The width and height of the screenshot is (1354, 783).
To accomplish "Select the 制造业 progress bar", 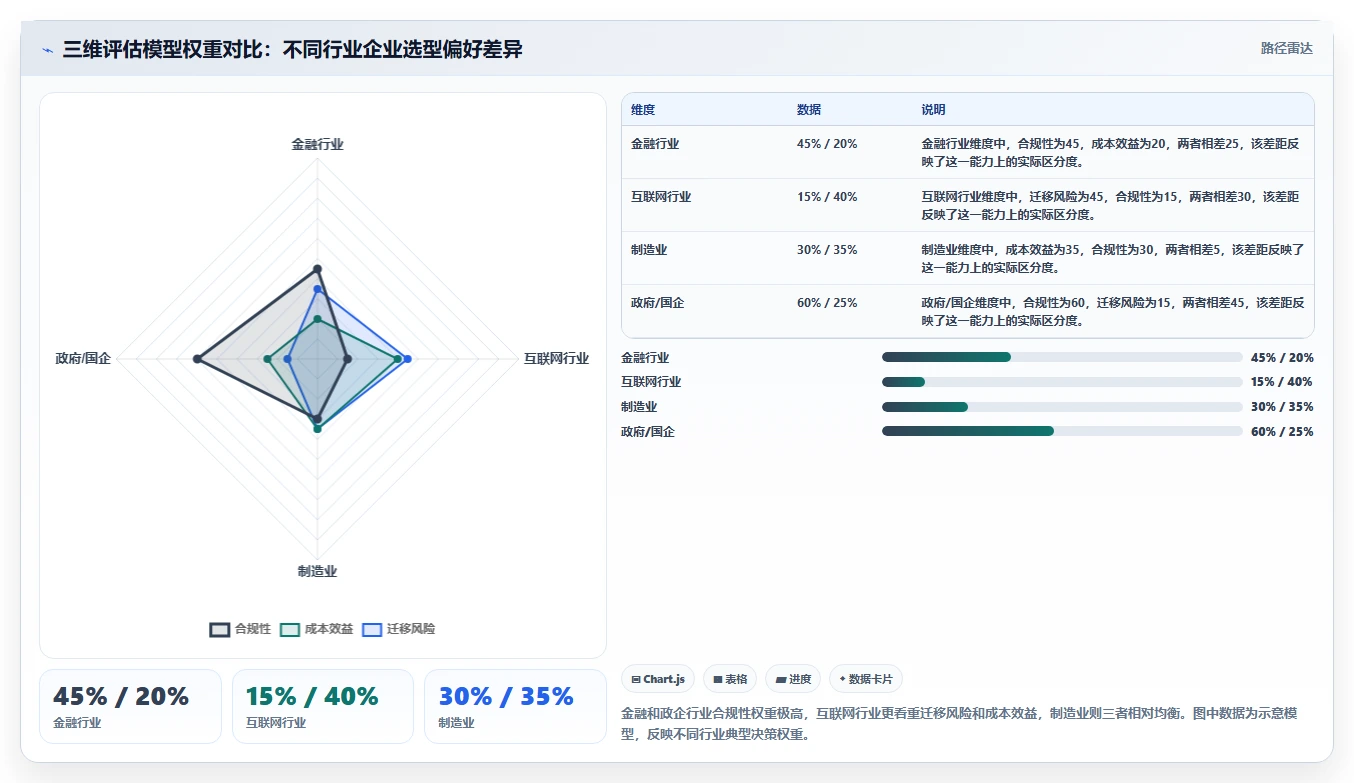I will (1062, 407).
